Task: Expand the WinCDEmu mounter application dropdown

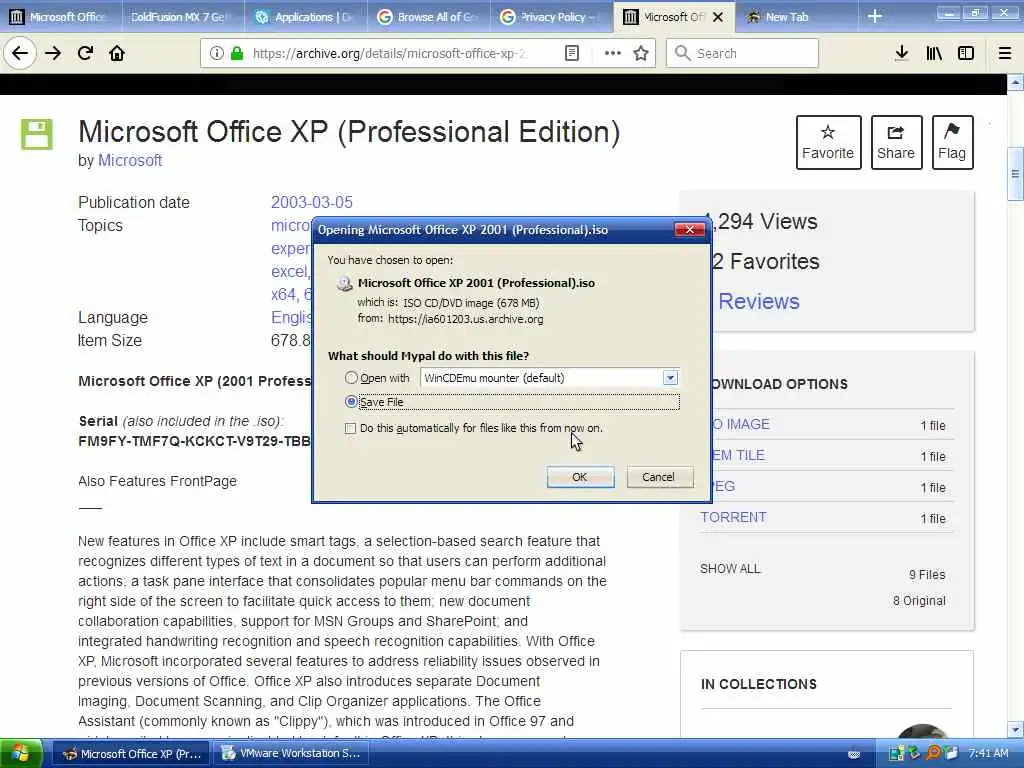Action: point(670,377)
